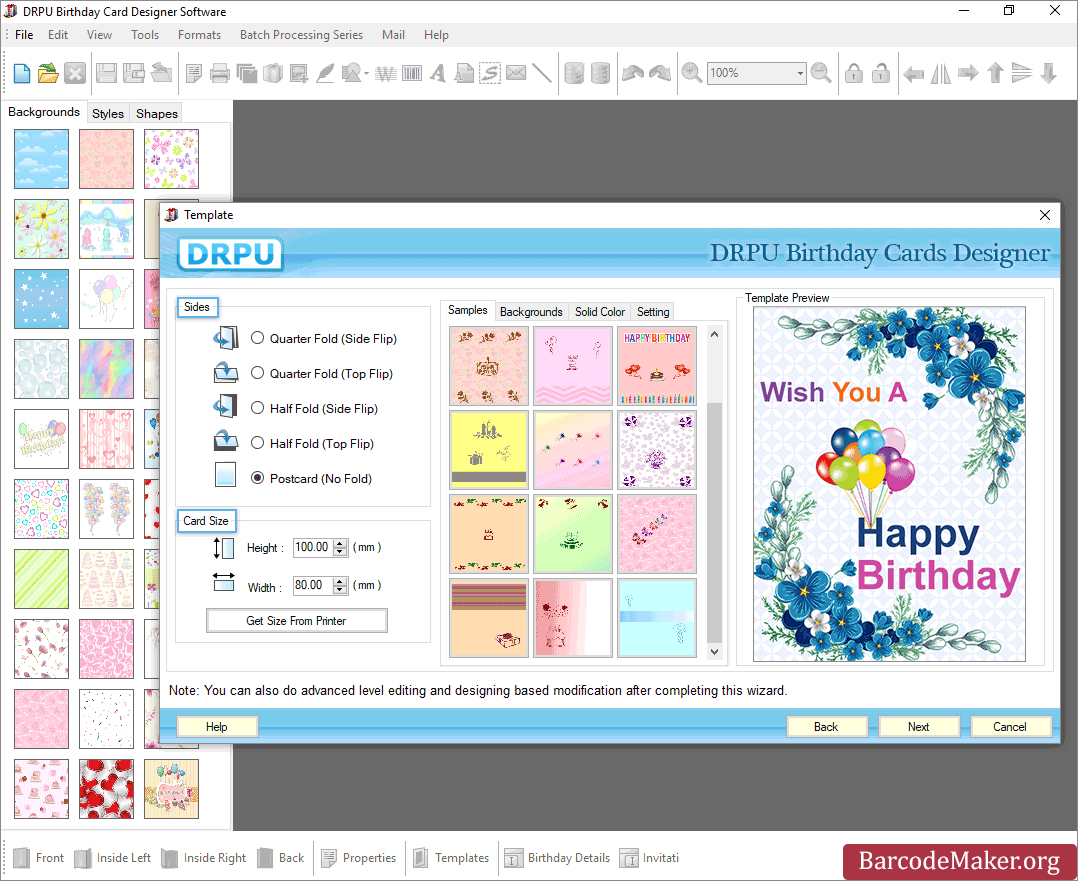Screen dimensions: 1078x881
Task: Click the Help button in Template dialog
Action: click(217, 726)
